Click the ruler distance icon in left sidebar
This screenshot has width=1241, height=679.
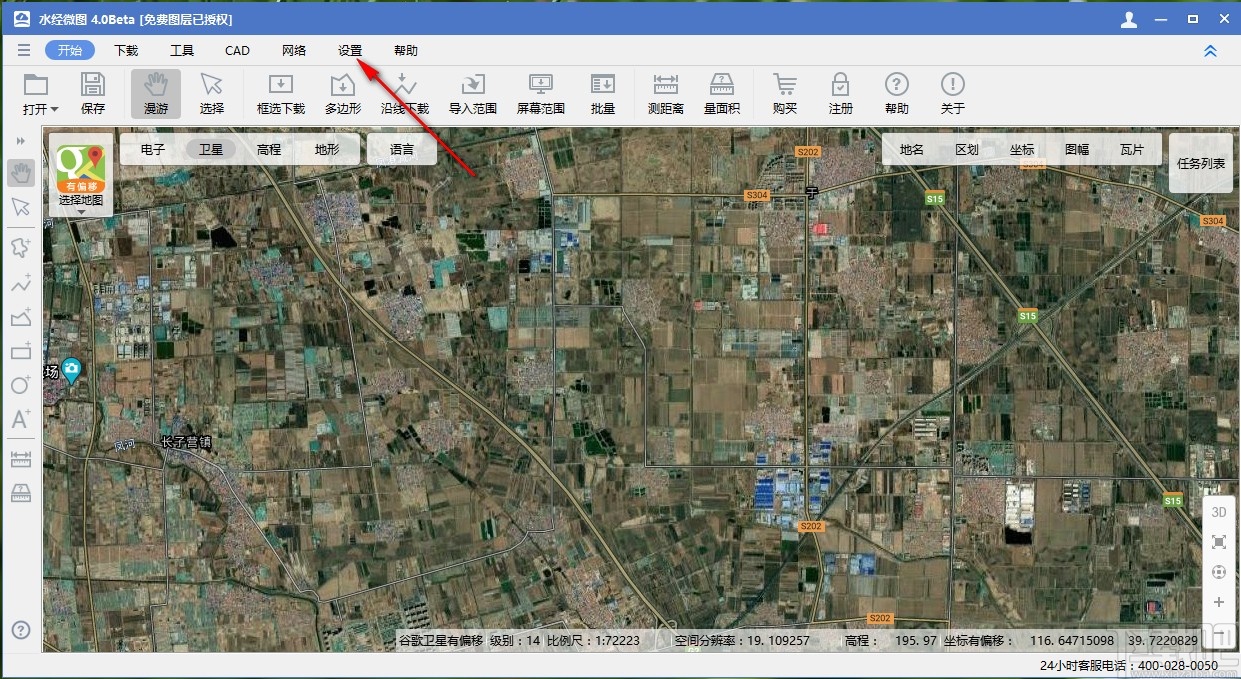pyautogui.click(x=21, y=460)
